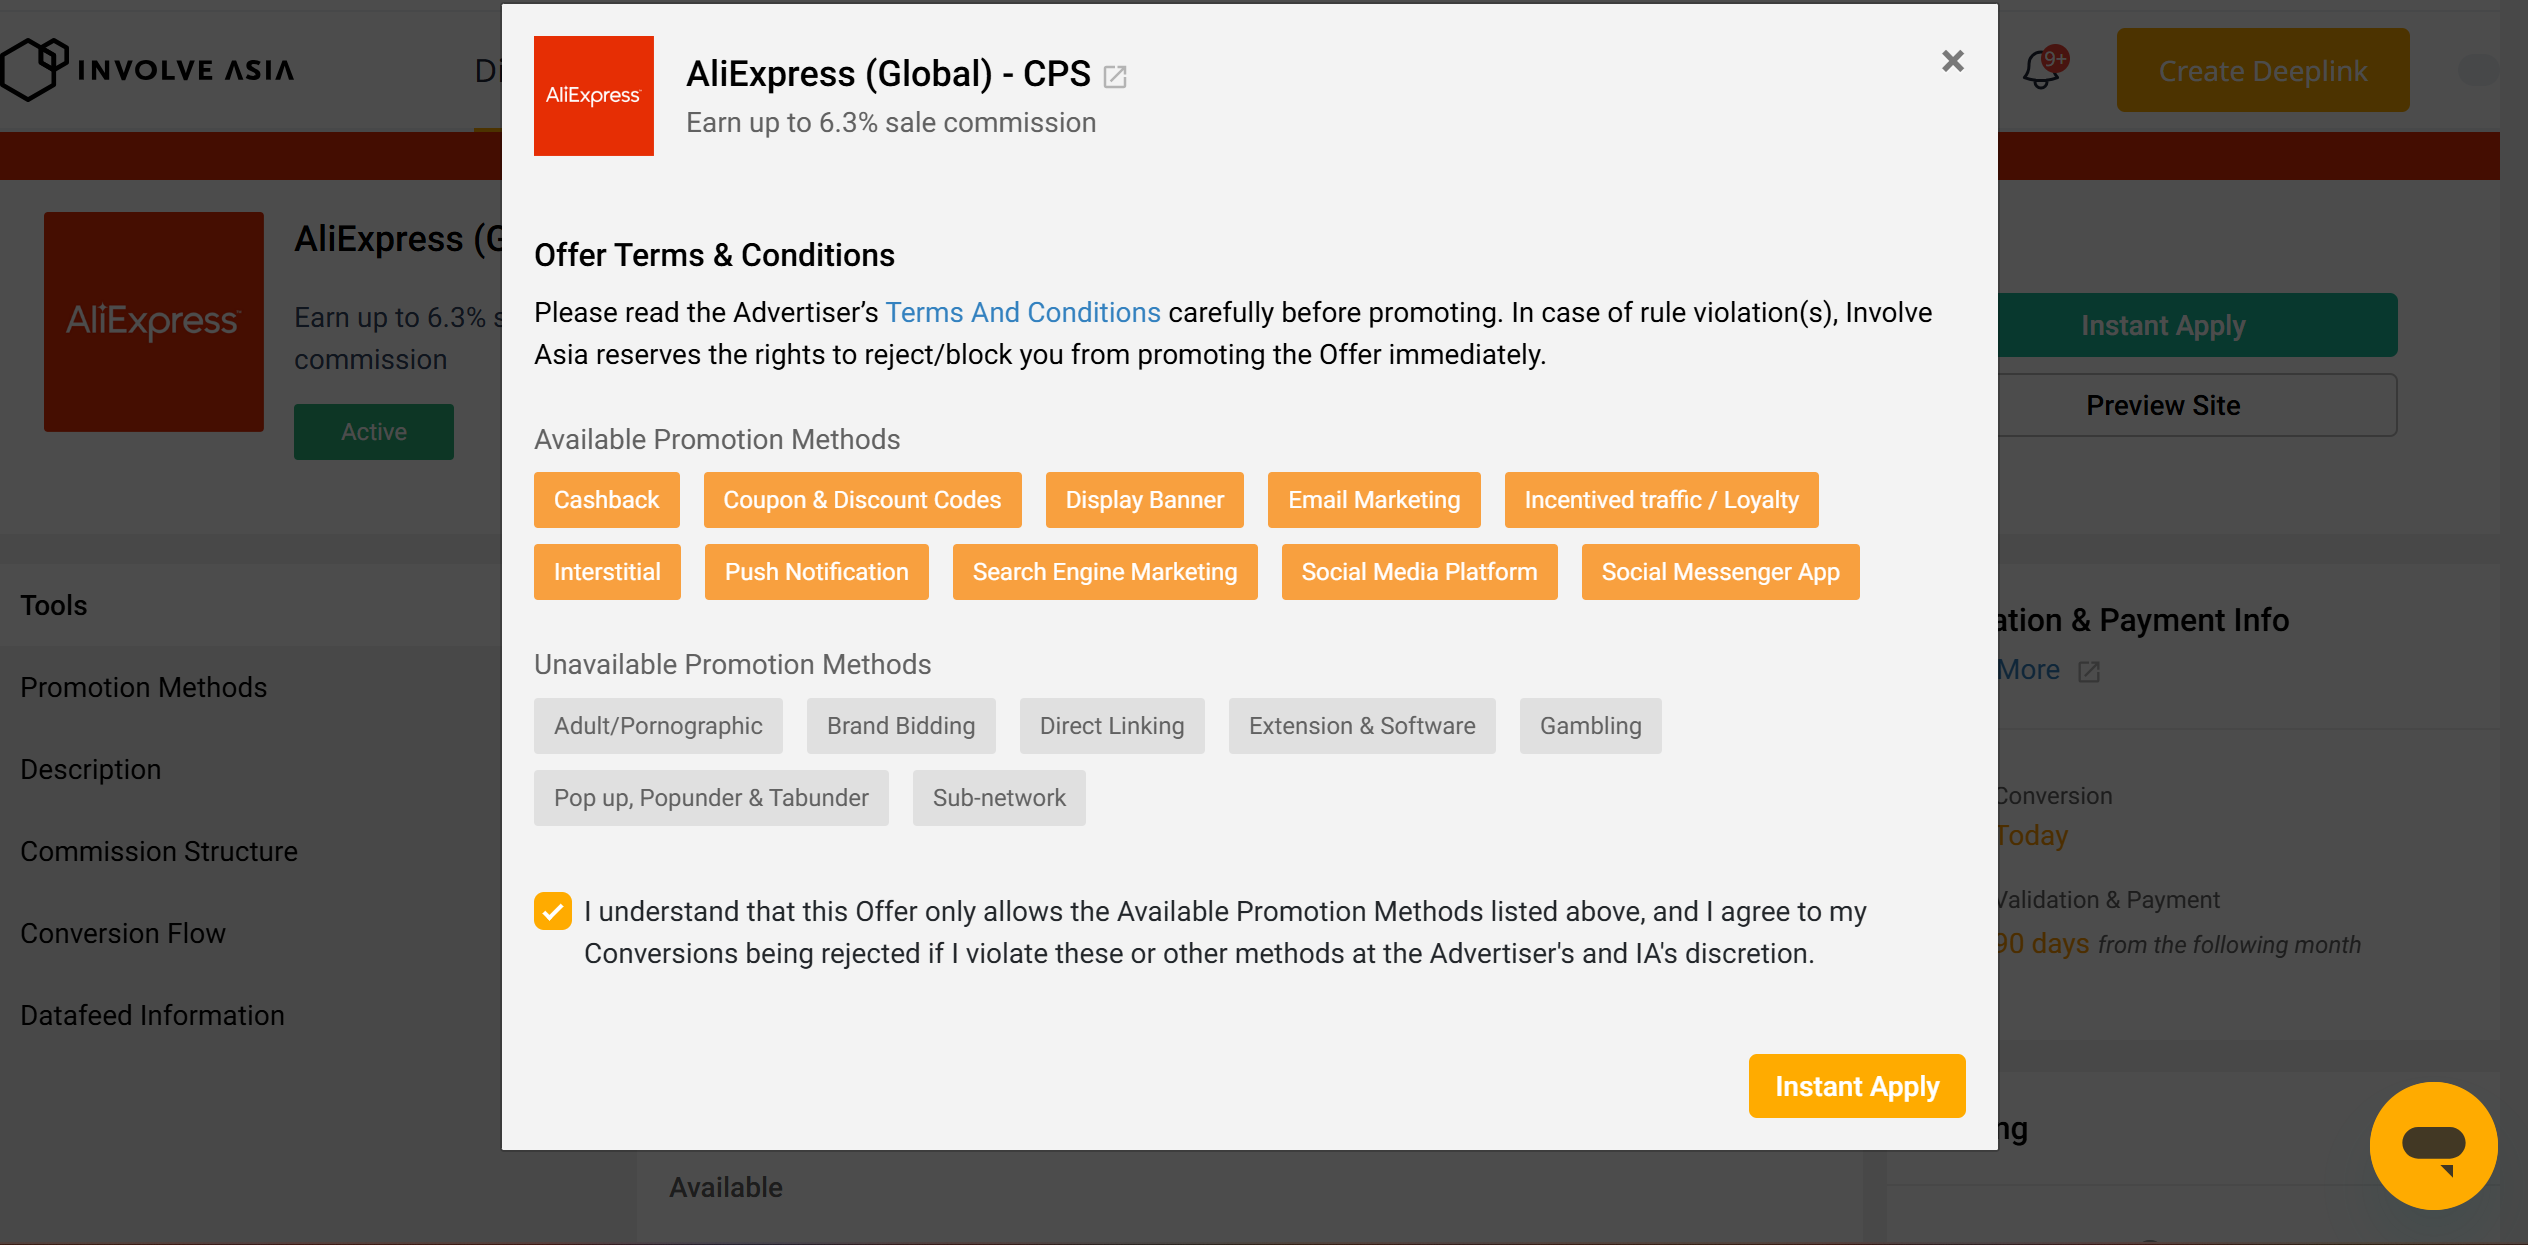Open the notifications bell icon

[2041, 70]
